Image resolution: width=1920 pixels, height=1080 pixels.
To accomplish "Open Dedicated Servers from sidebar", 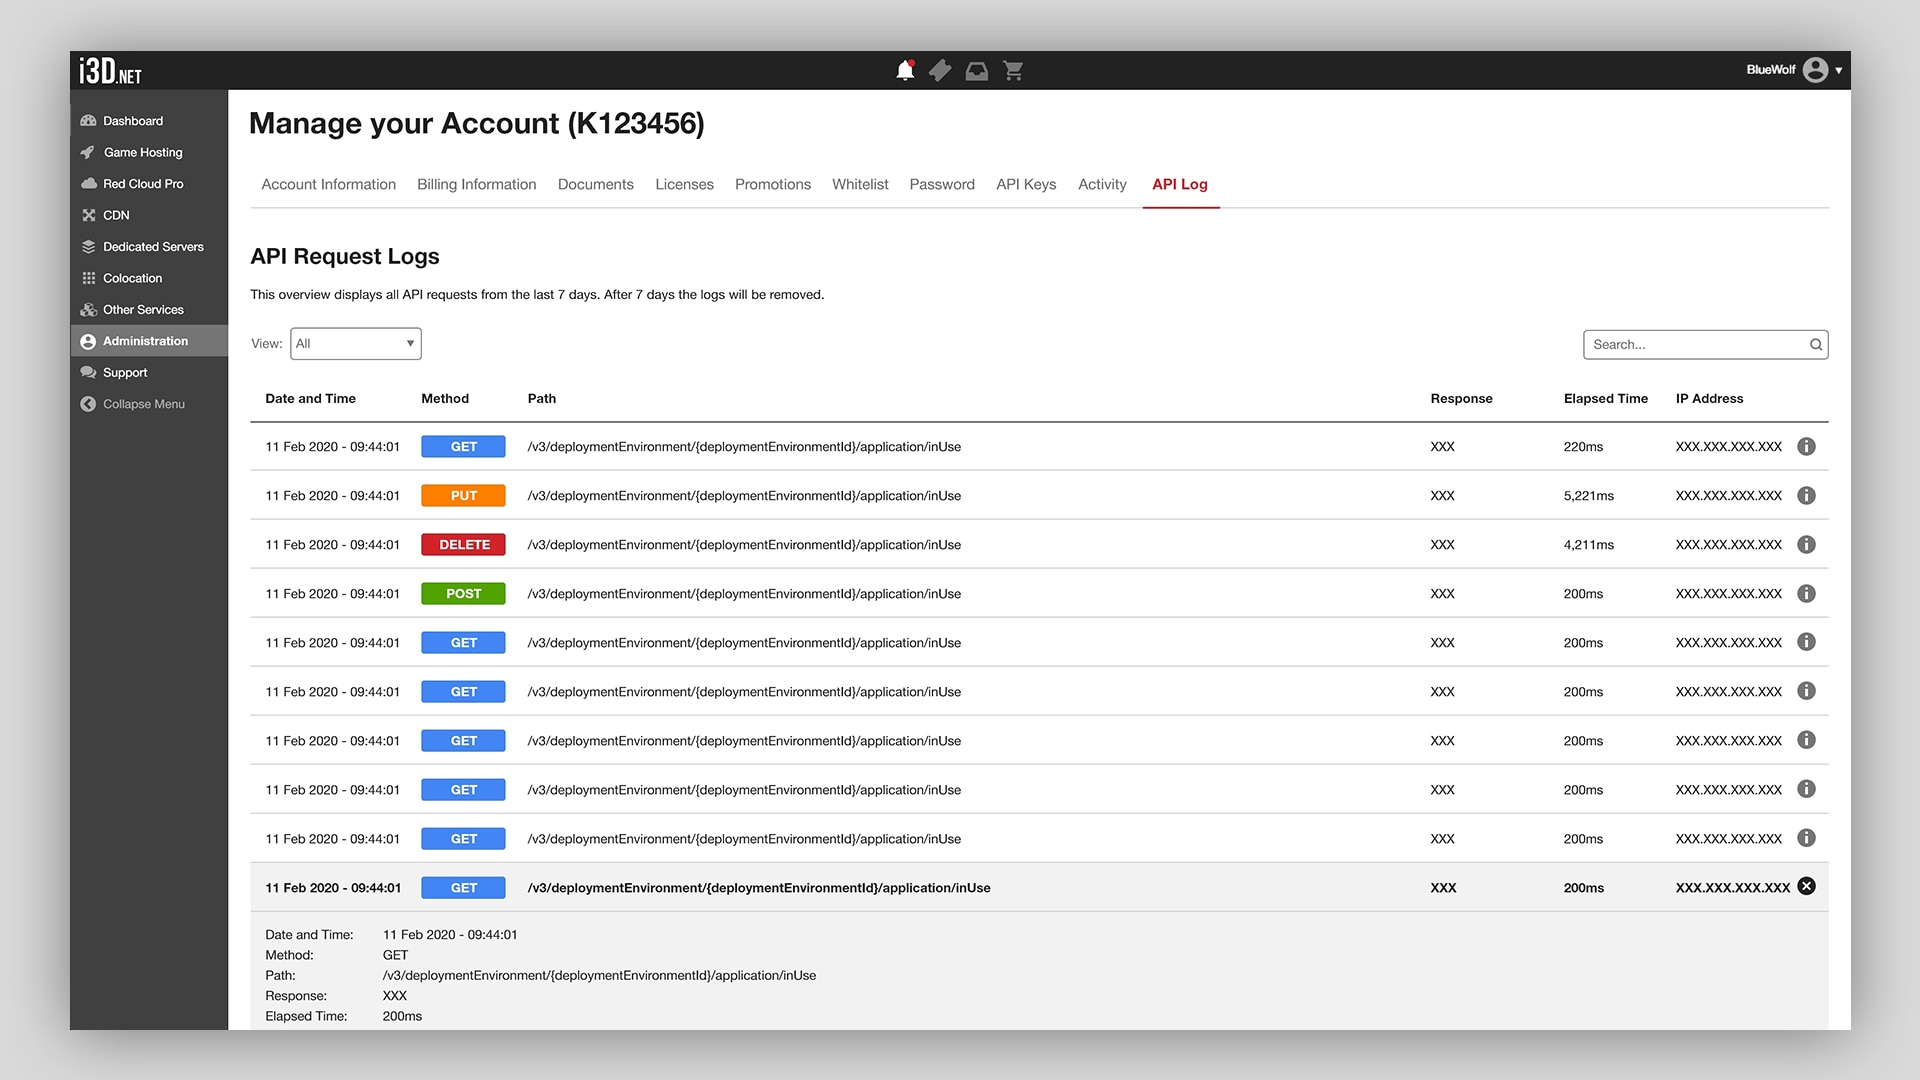I will click(153, 247).
